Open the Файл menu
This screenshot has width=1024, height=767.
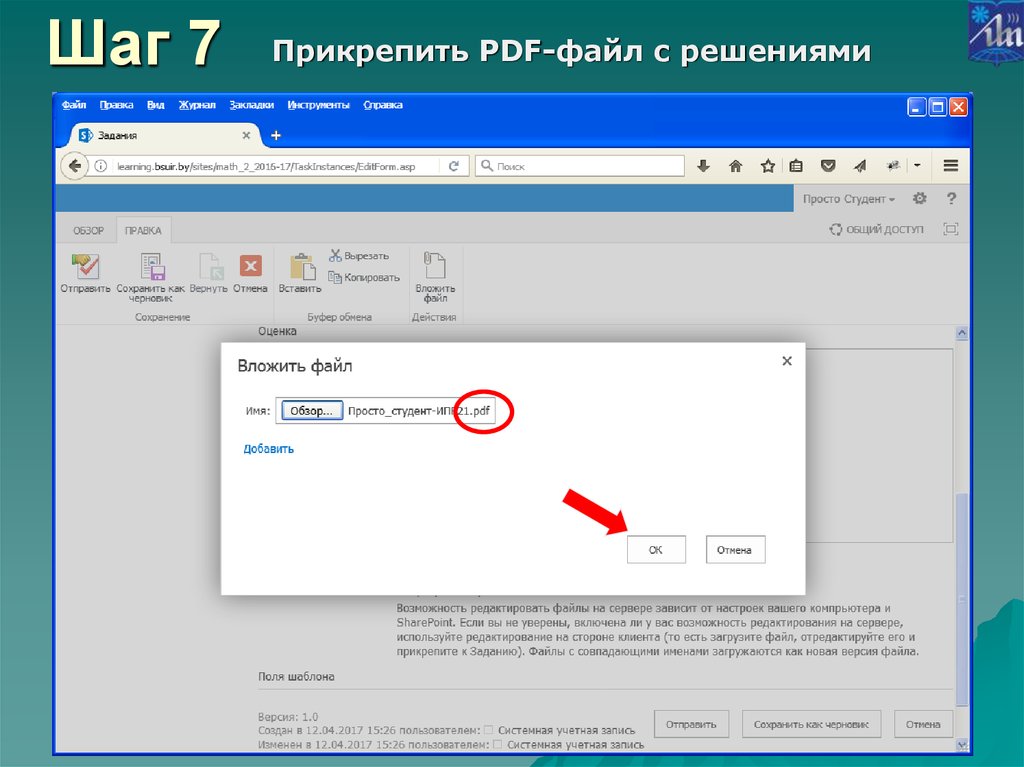pos(74,105)
